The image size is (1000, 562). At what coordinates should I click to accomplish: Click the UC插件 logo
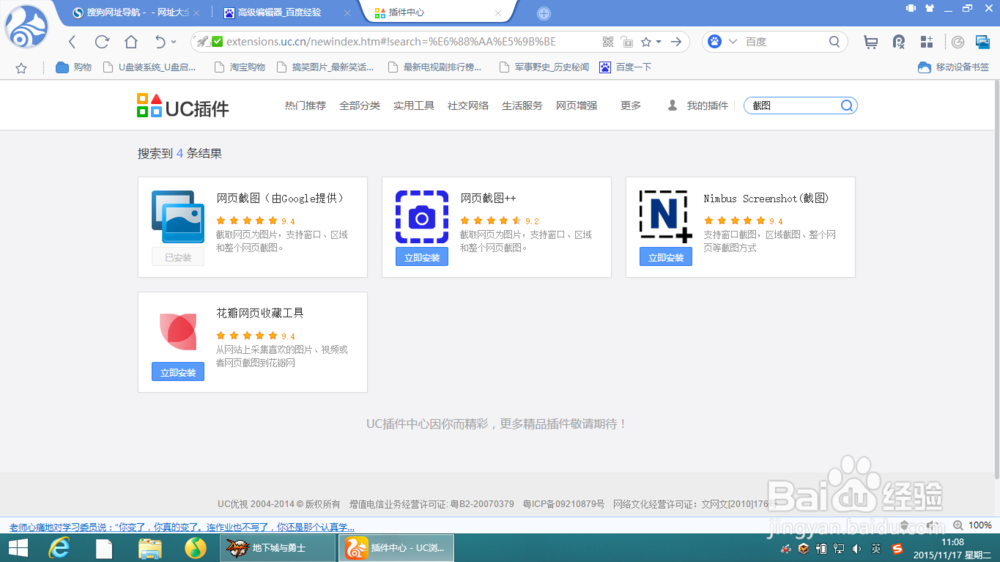[182, 106]
